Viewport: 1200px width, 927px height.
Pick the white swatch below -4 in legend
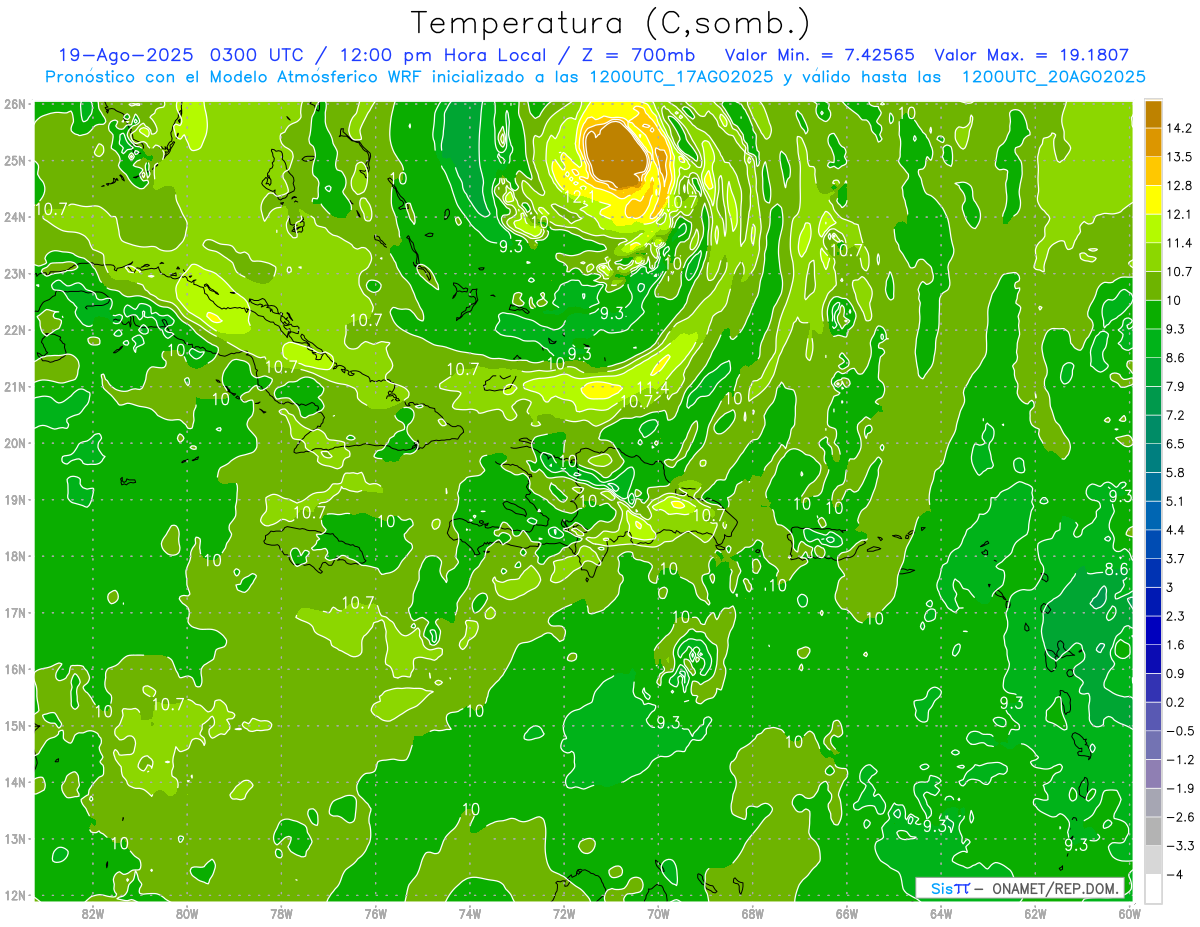pos(1153,888)
